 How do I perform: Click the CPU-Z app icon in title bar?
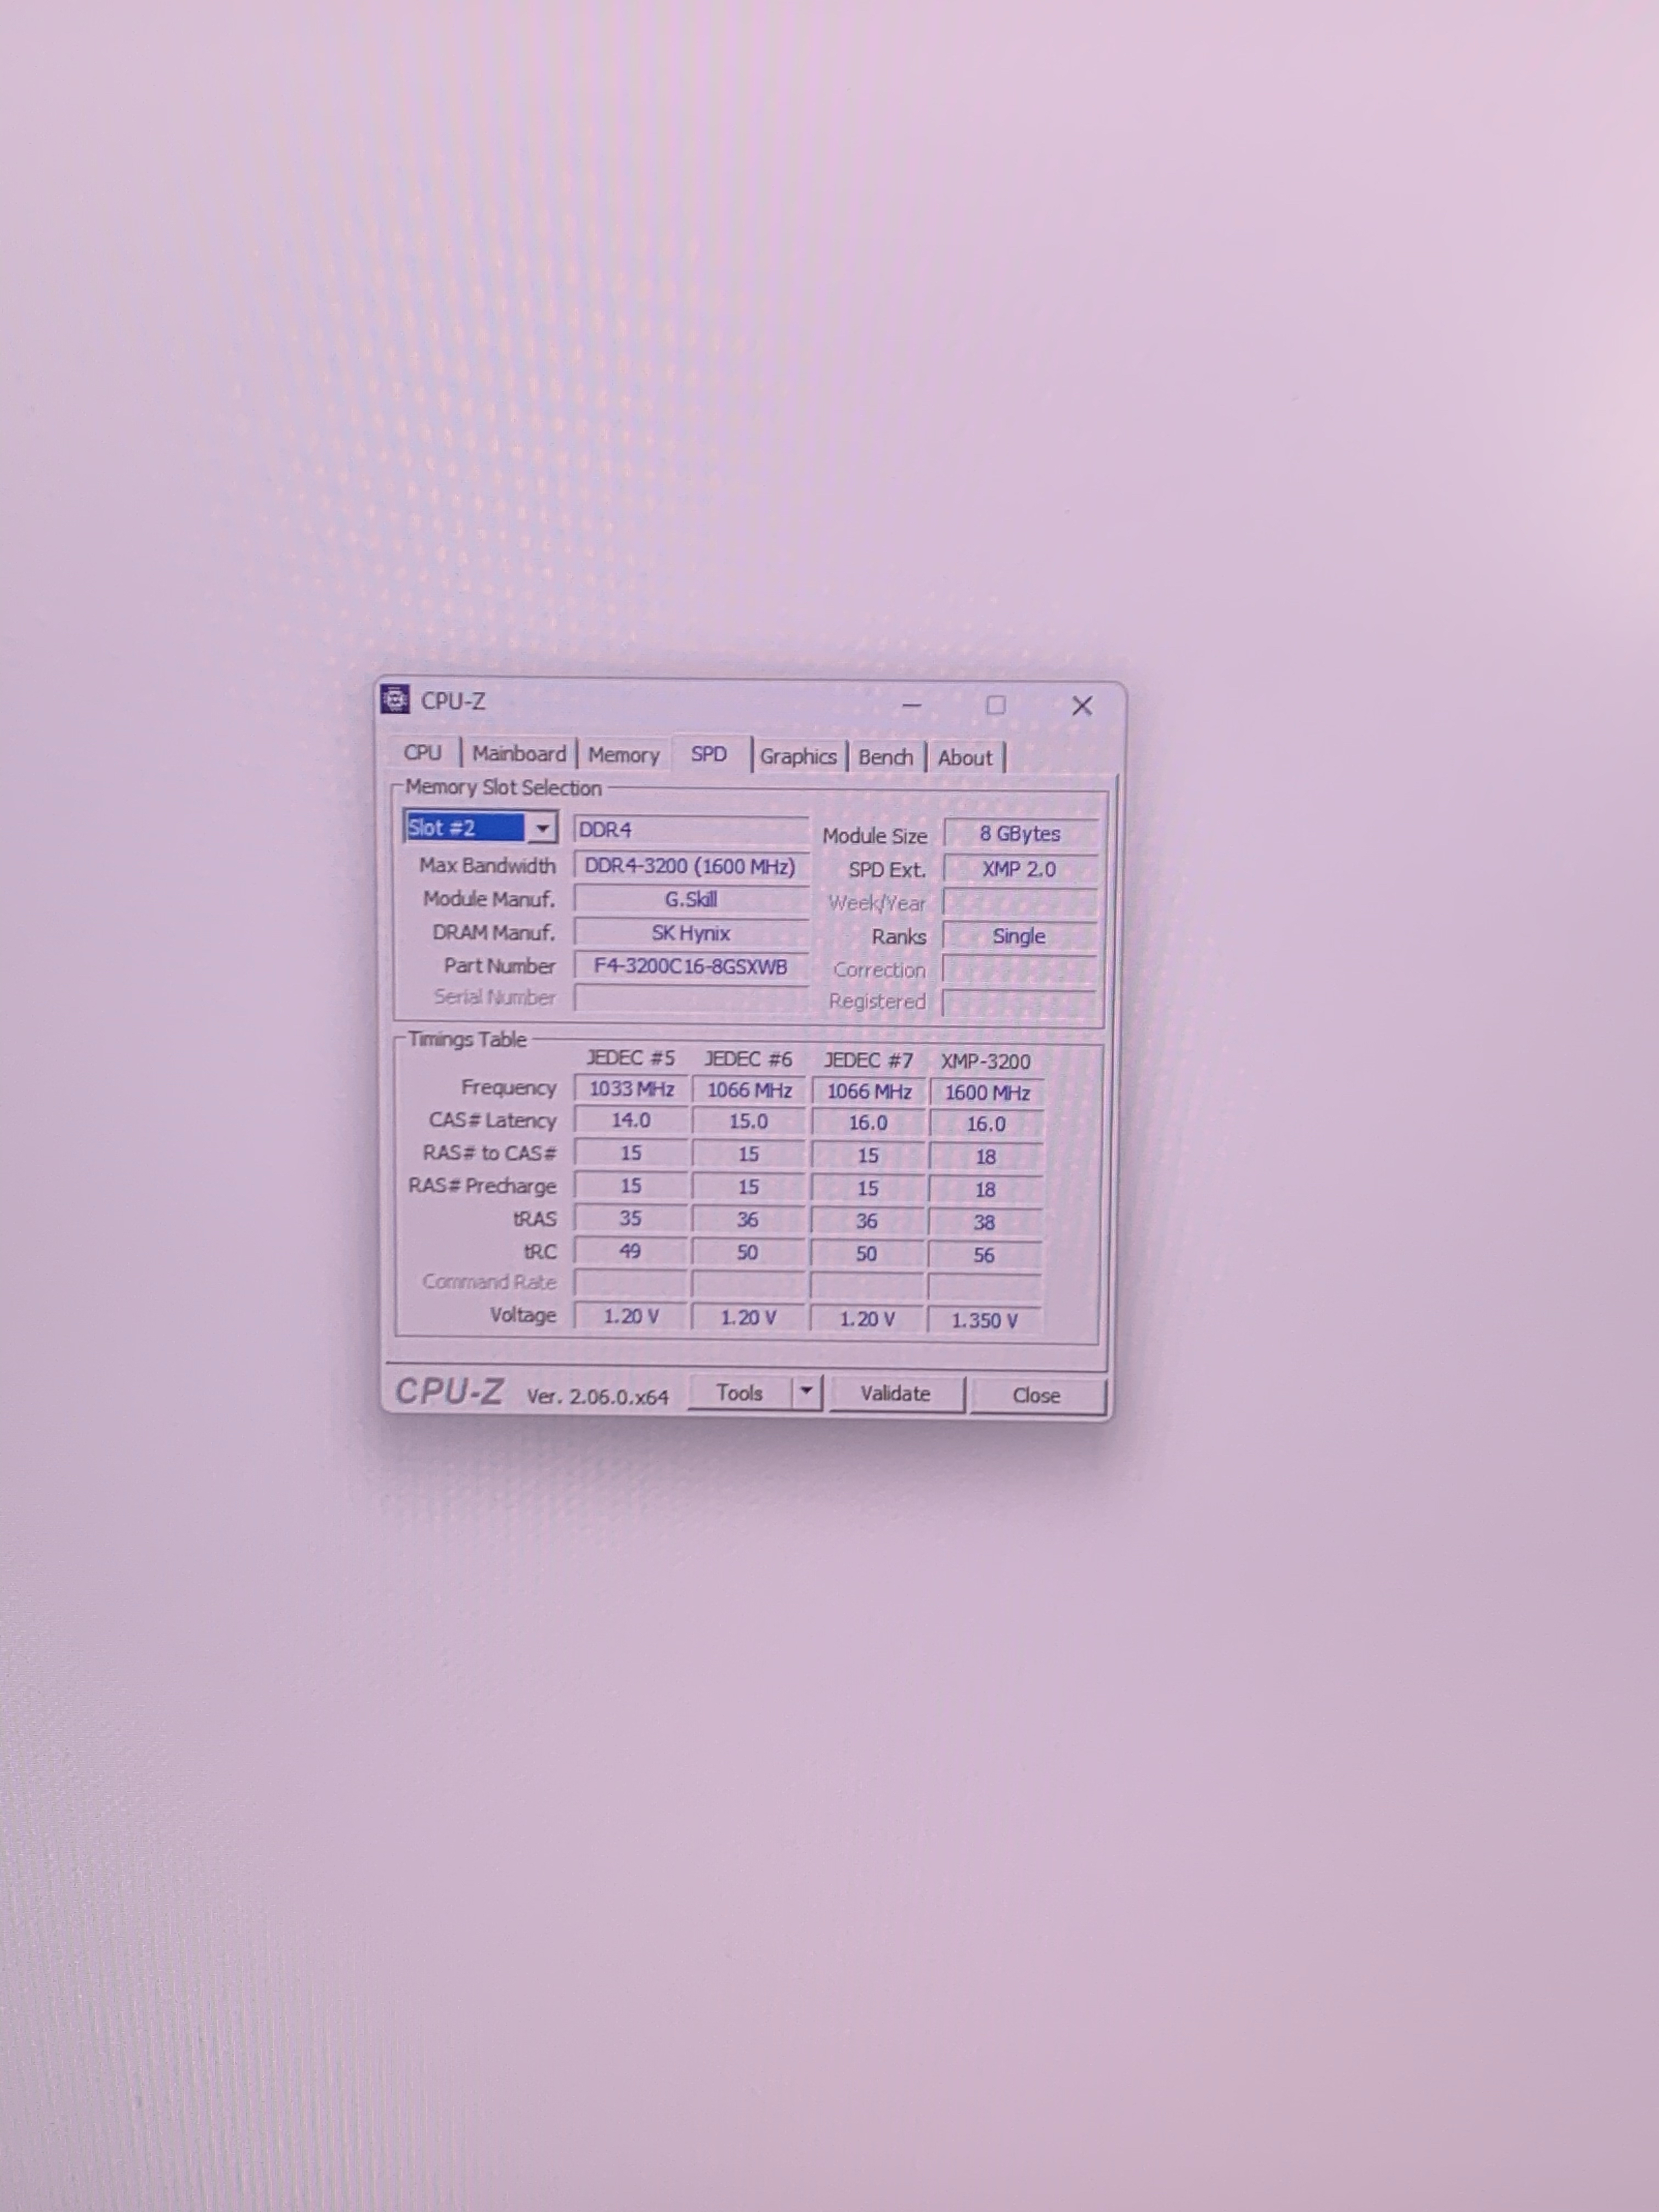[x=396, y=699]
